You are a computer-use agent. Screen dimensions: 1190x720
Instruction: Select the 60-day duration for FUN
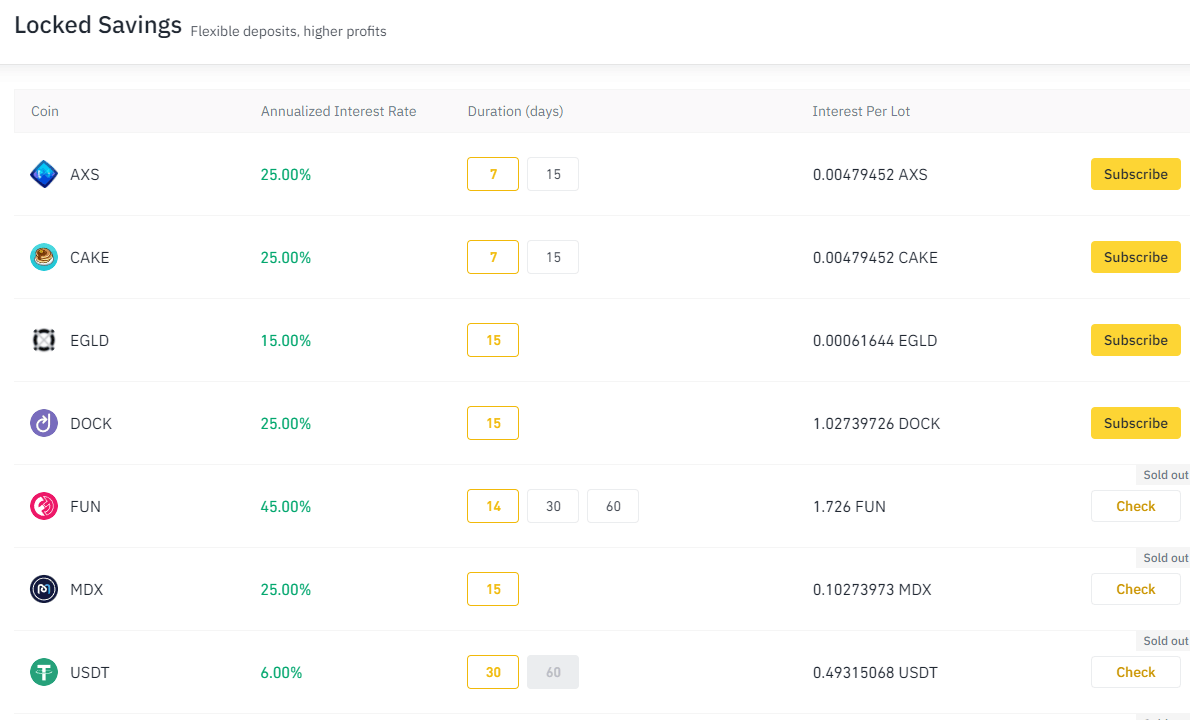(612, 506)
